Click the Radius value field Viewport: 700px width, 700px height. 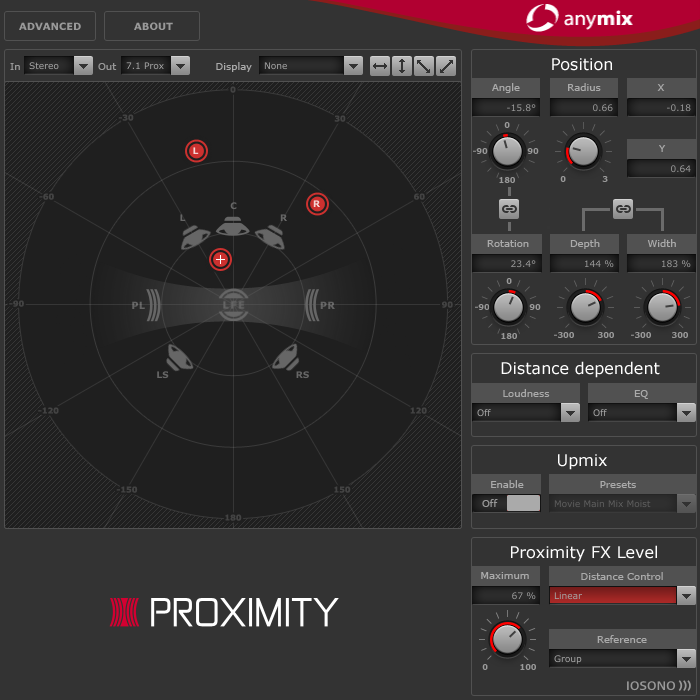[583, 108]
